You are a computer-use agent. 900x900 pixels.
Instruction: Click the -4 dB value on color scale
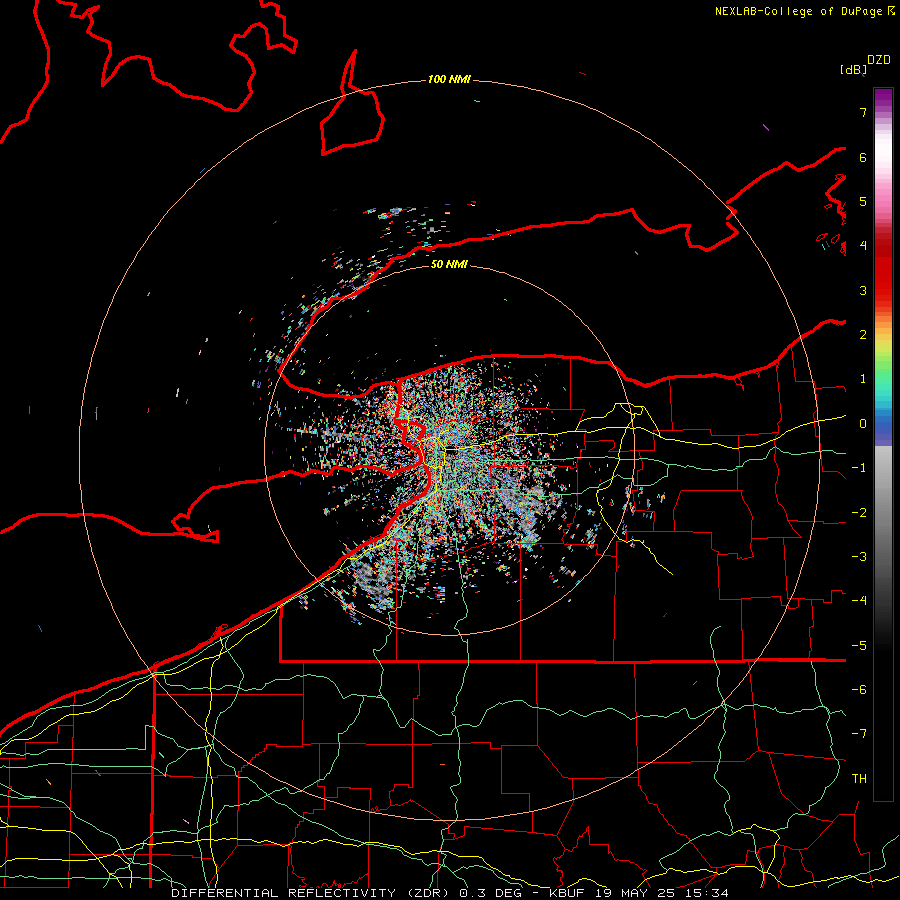click(859, 601)
